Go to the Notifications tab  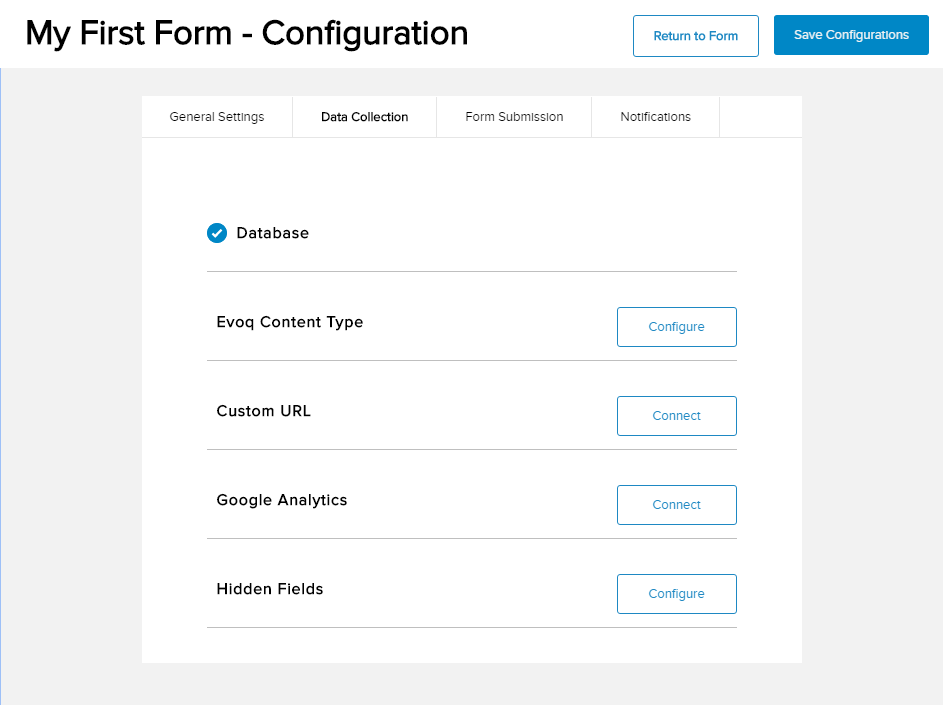pyautogui.click(x=655, y=117)
